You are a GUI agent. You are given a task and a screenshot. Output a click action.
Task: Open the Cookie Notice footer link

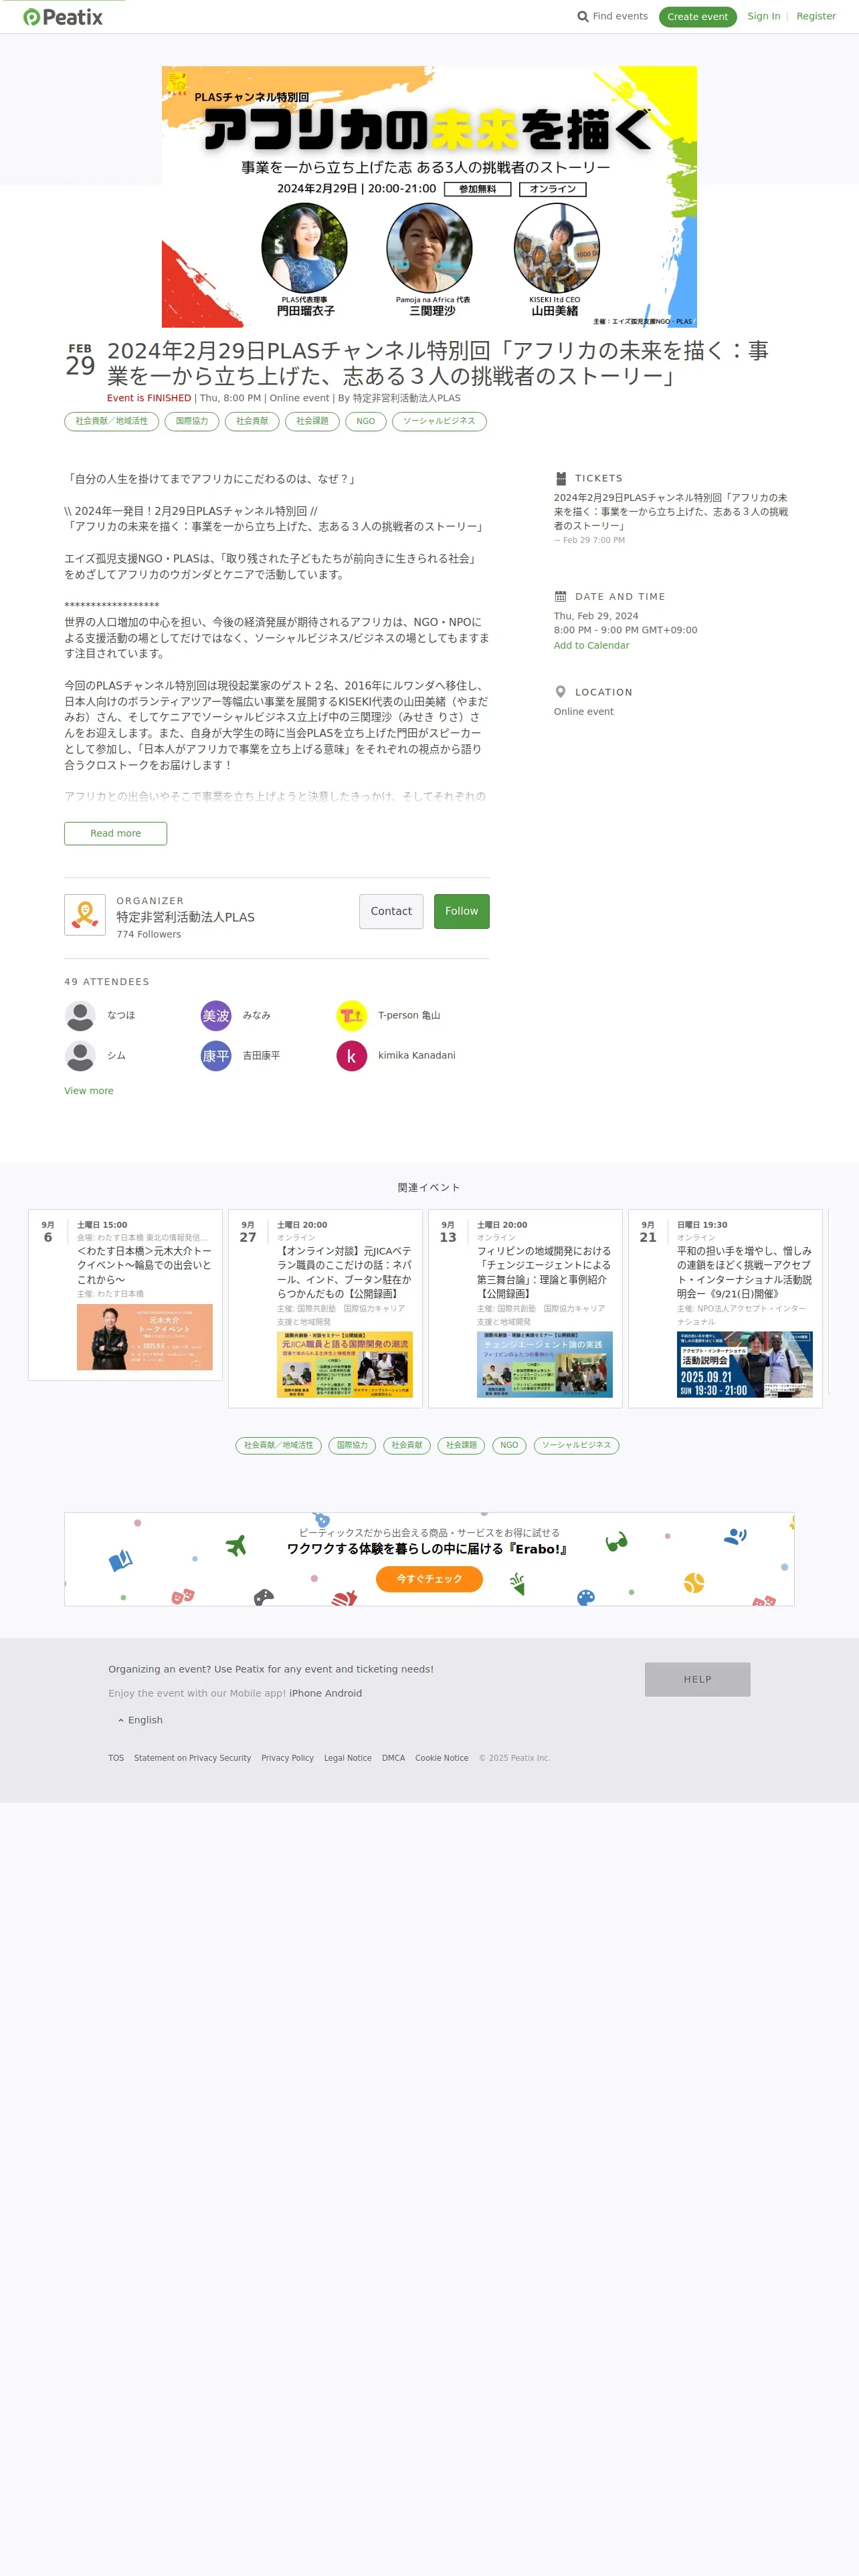click(441, 1758)
